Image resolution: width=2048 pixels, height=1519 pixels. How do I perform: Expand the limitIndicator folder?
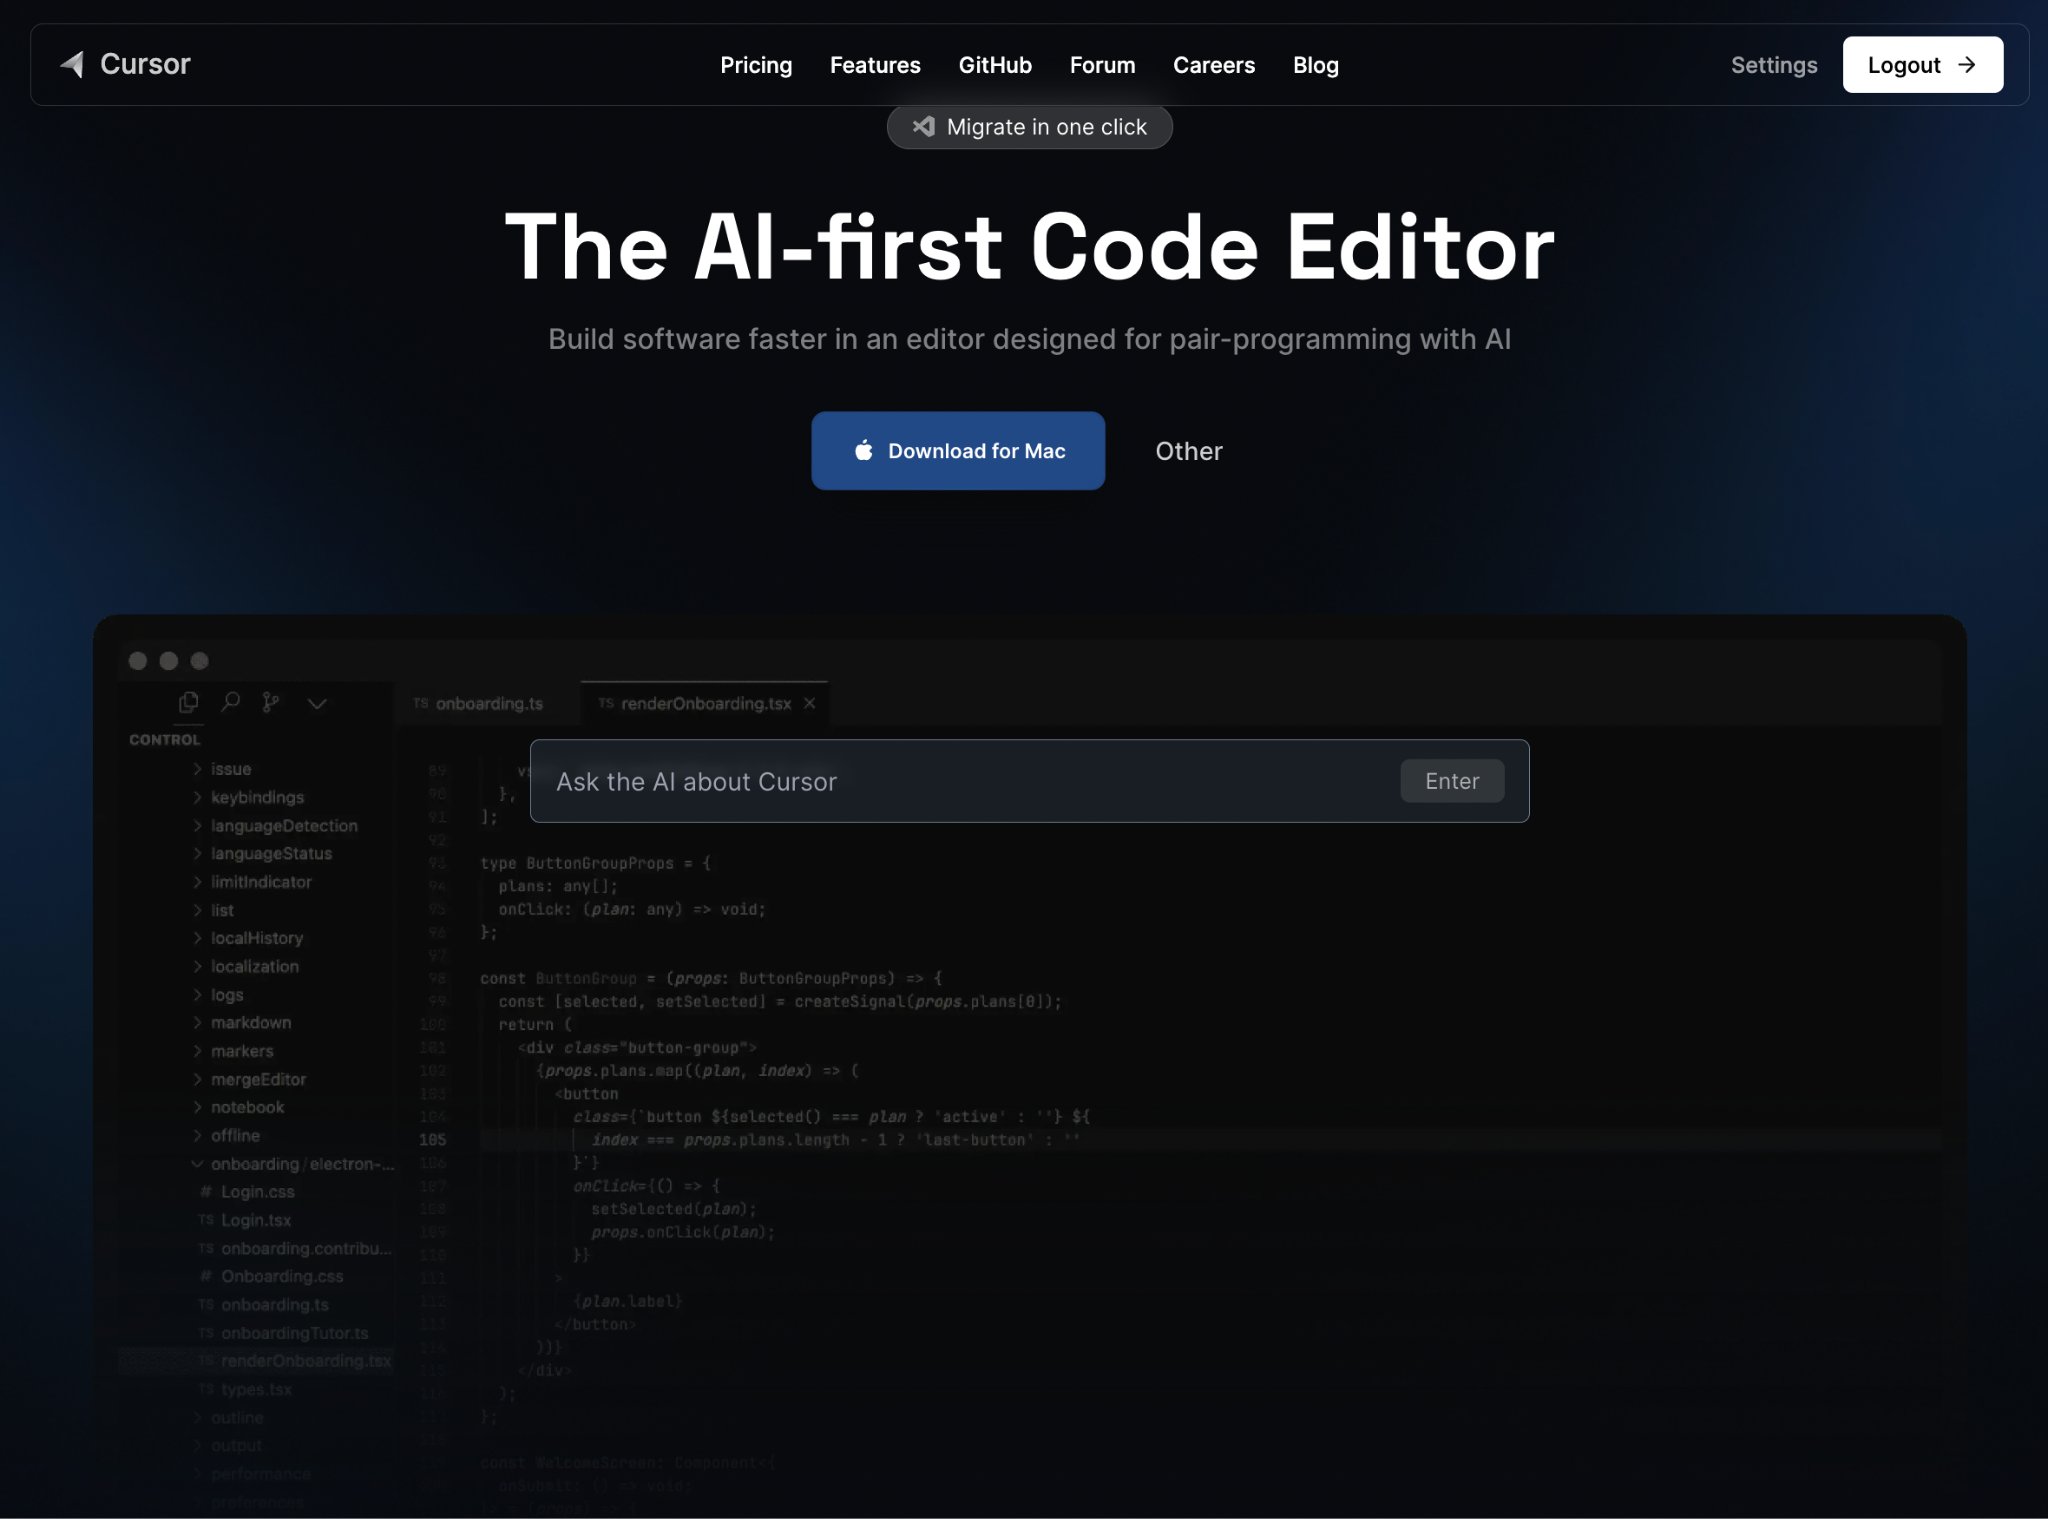(251, 881)
